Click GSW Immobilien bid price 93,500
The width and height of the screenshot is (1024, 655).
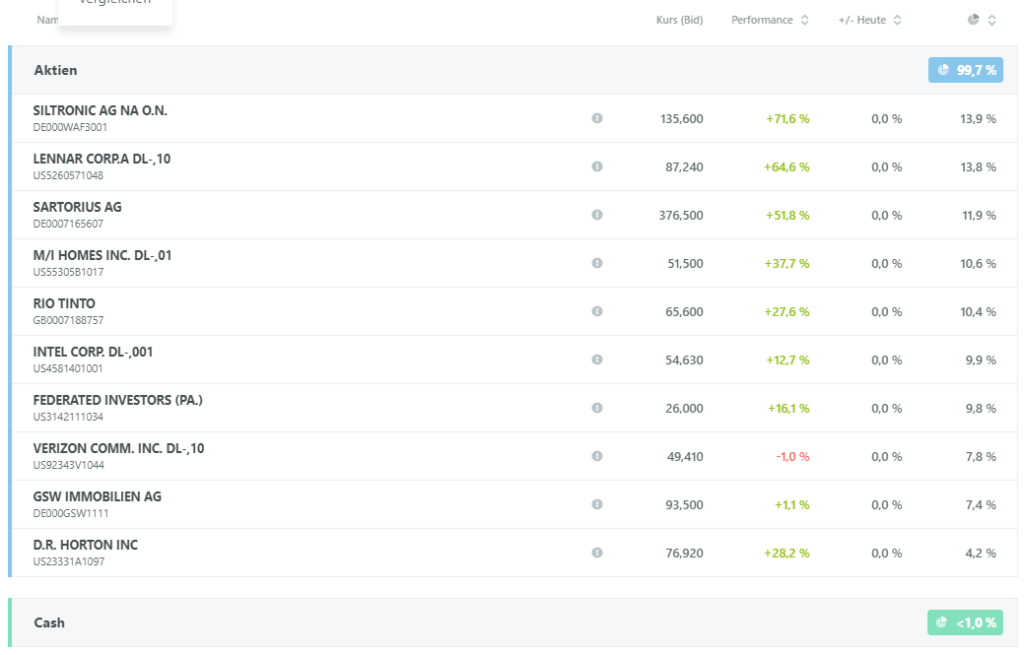pos(684,505)
